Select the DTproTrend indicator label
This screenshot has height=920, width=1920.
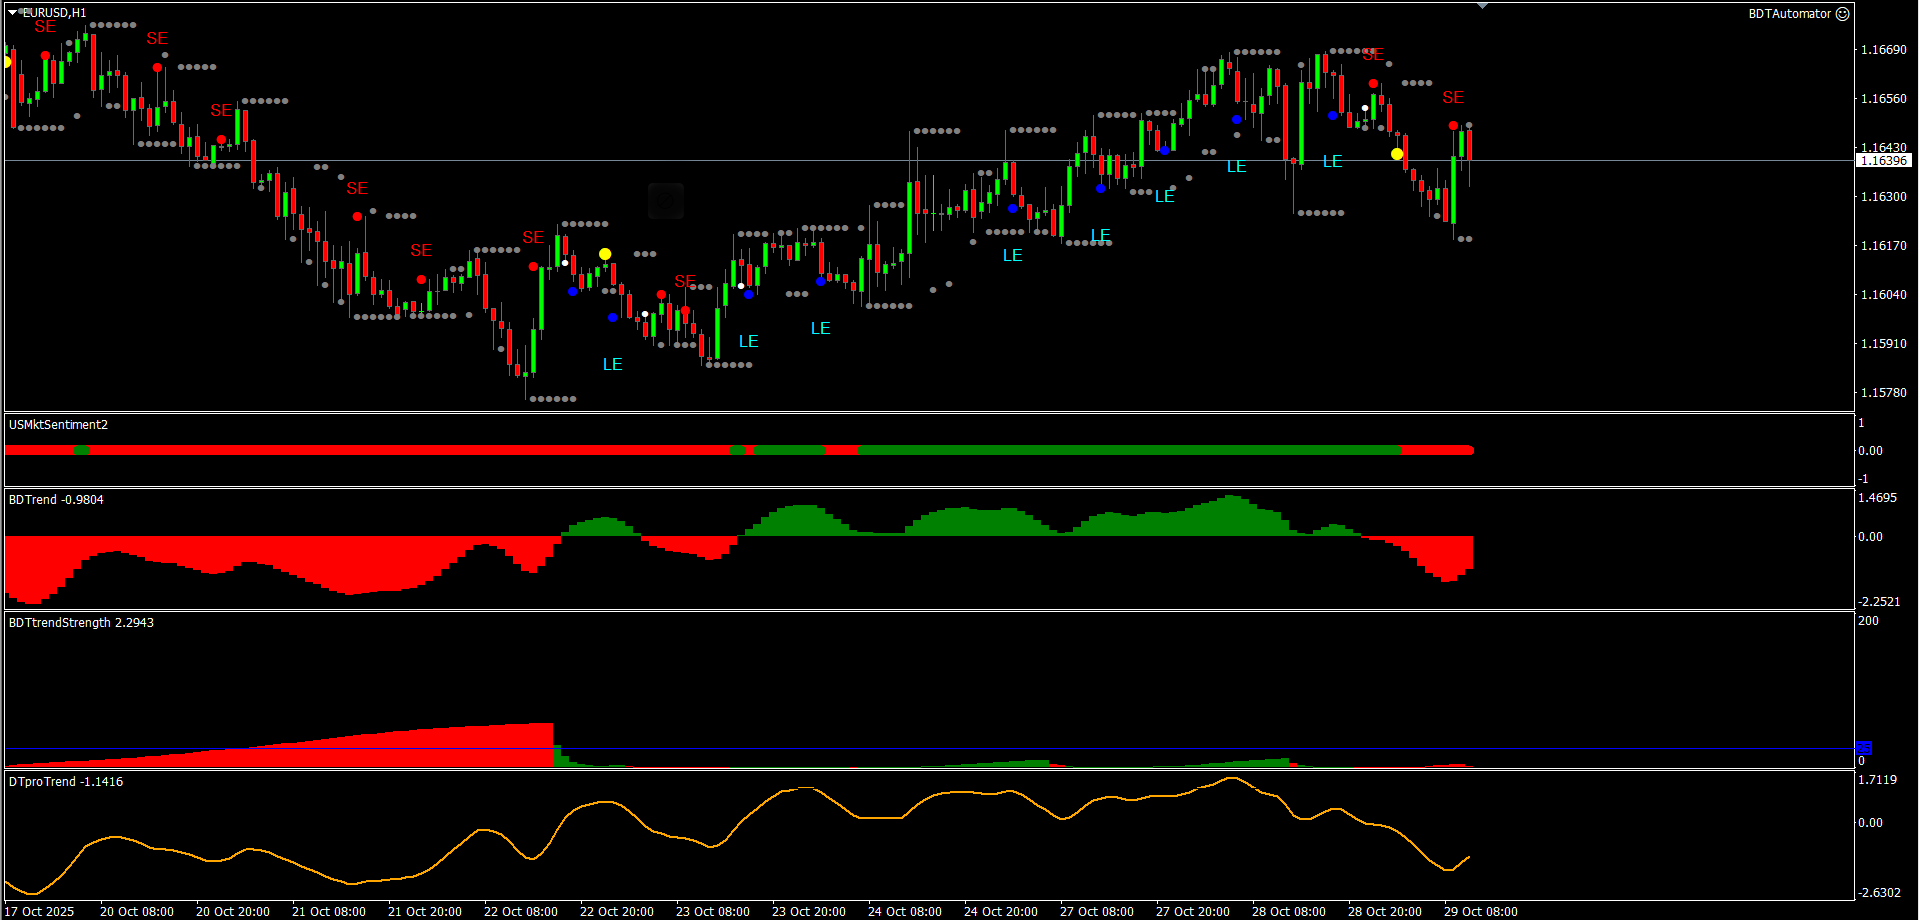tap(66, 782)
